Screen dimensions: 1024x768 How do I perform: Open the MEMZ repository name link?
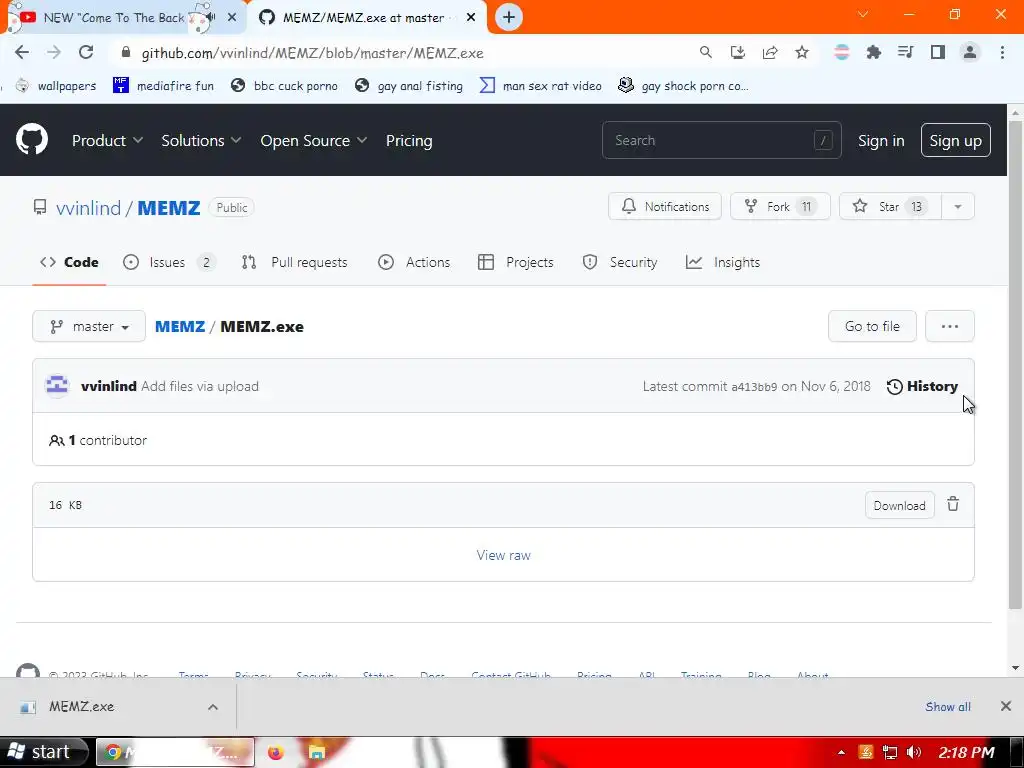click(168, 208)
